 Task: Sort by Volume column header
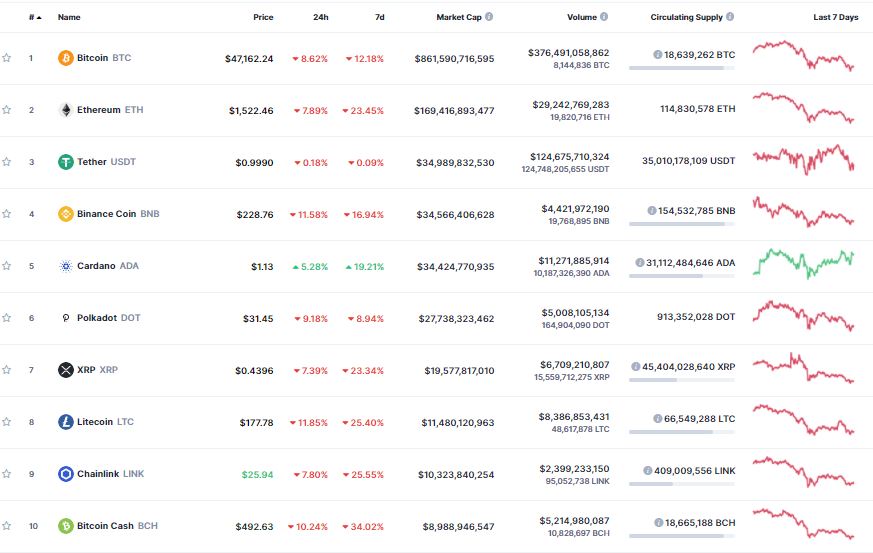point(582,17)
